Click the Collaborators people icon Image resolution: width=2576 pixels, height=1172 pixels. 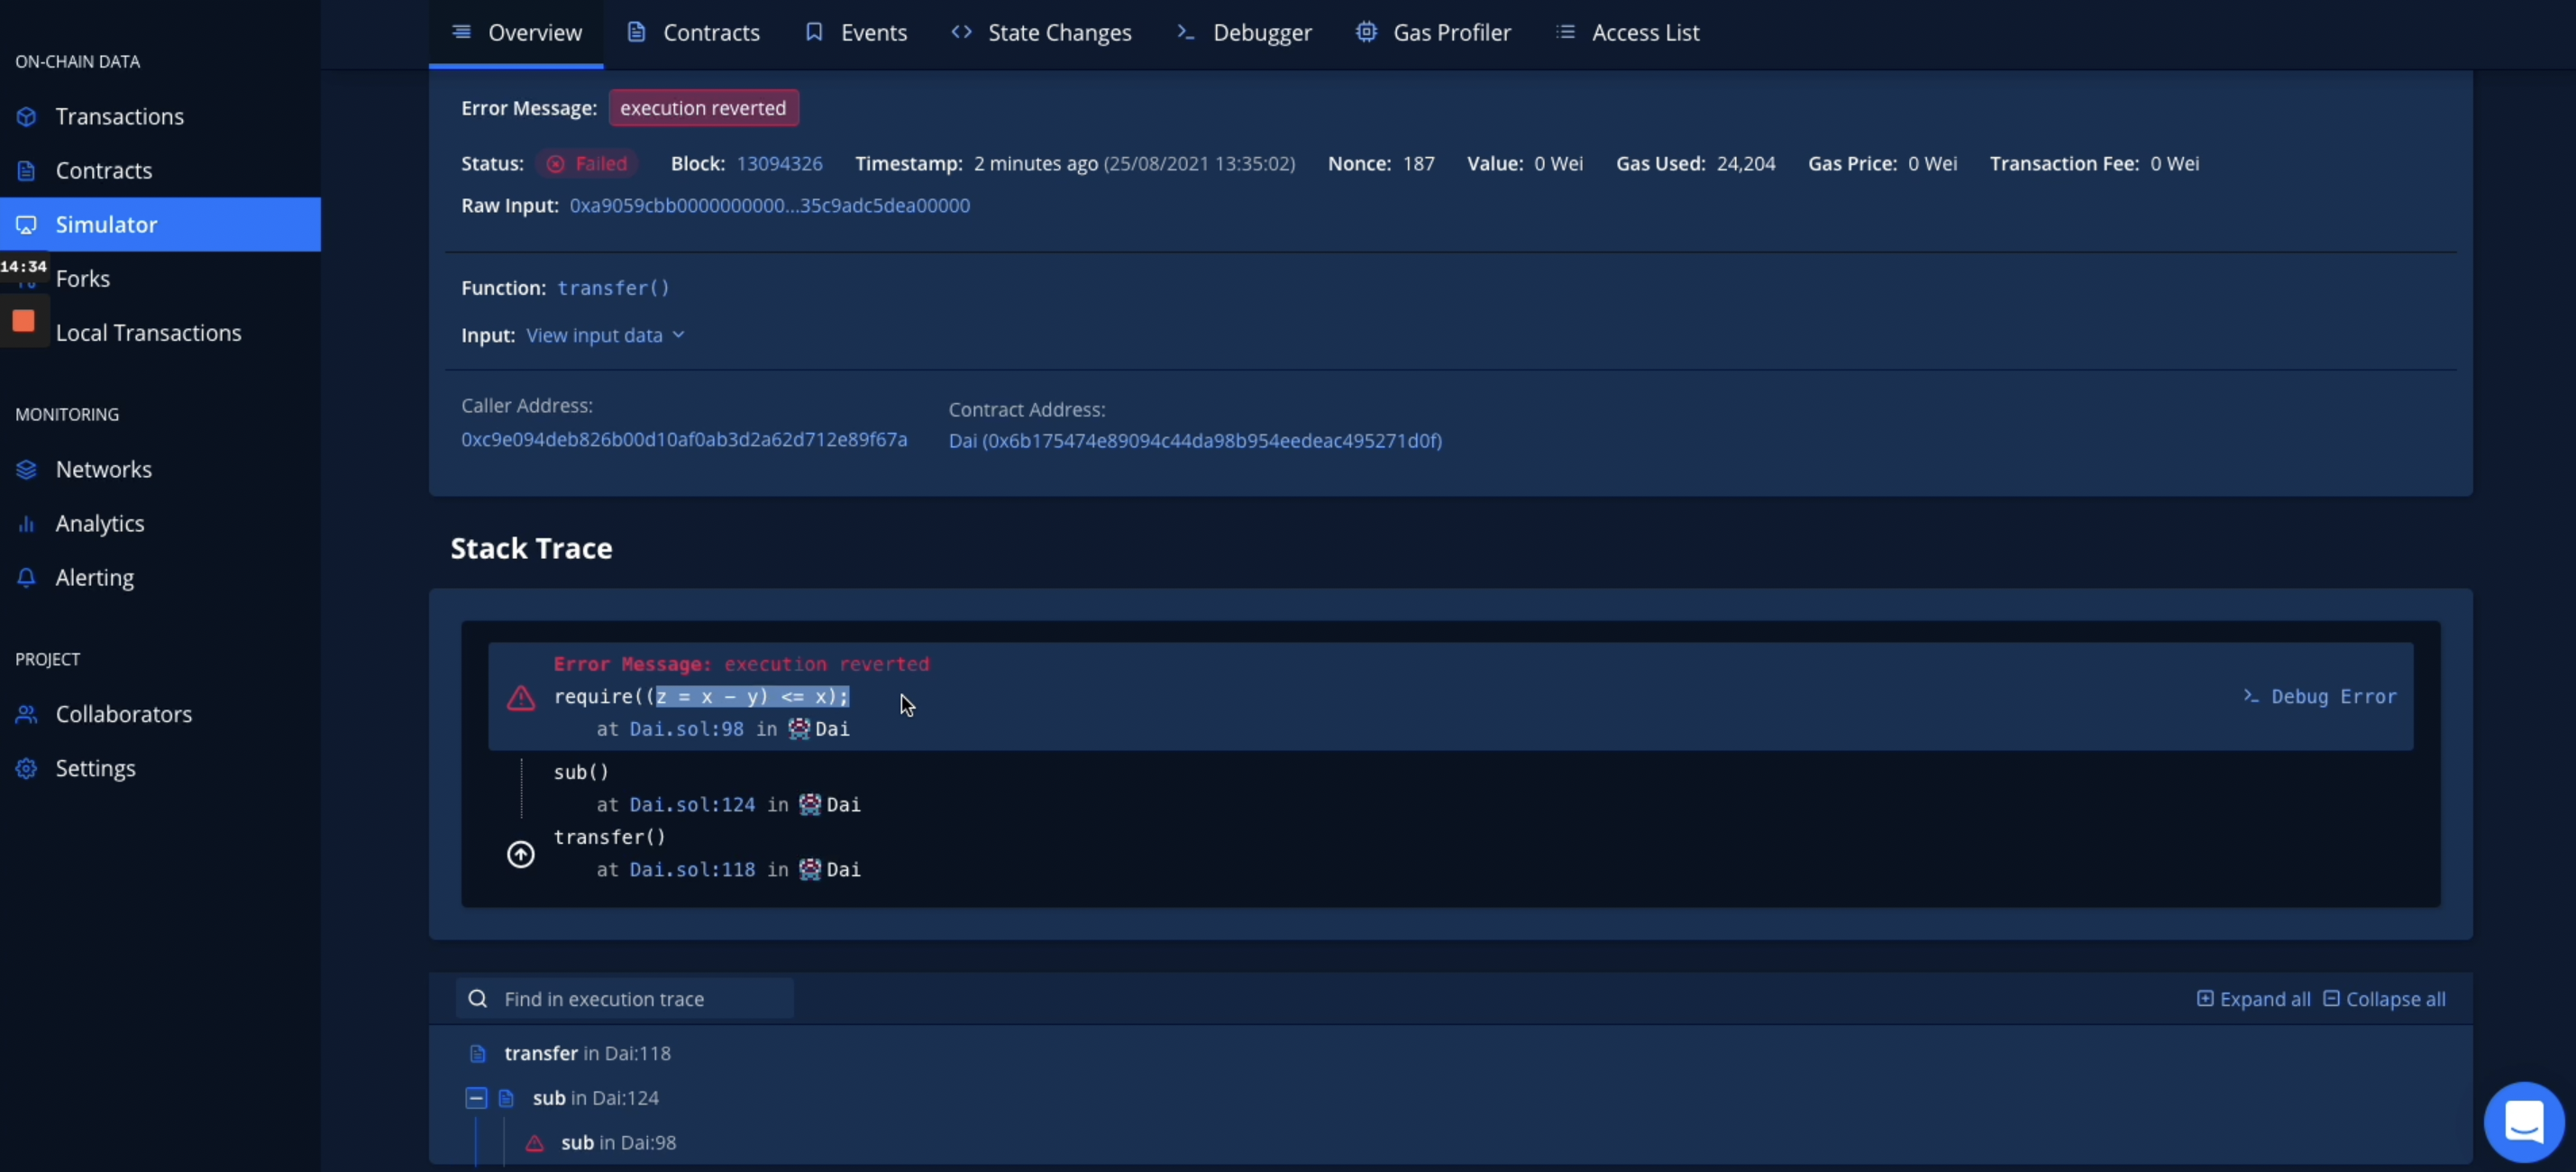[27, 715]
